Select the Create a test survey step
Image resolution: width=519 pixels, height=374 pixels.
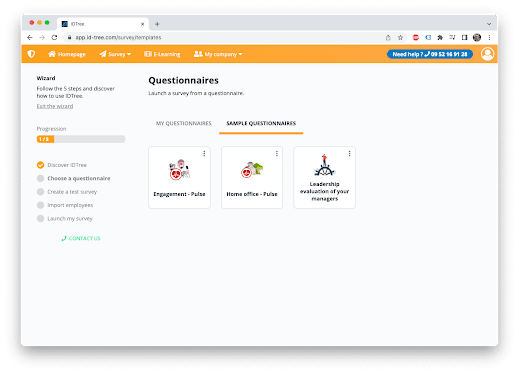click(x=72, y=192)
